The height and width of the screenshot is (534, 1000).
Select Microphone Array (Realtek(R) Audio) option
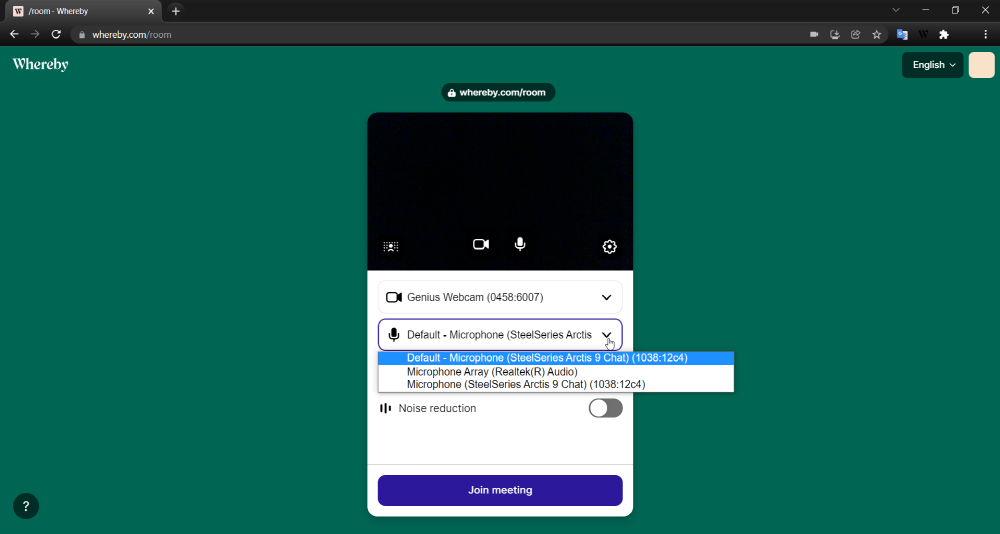(492, 372)
